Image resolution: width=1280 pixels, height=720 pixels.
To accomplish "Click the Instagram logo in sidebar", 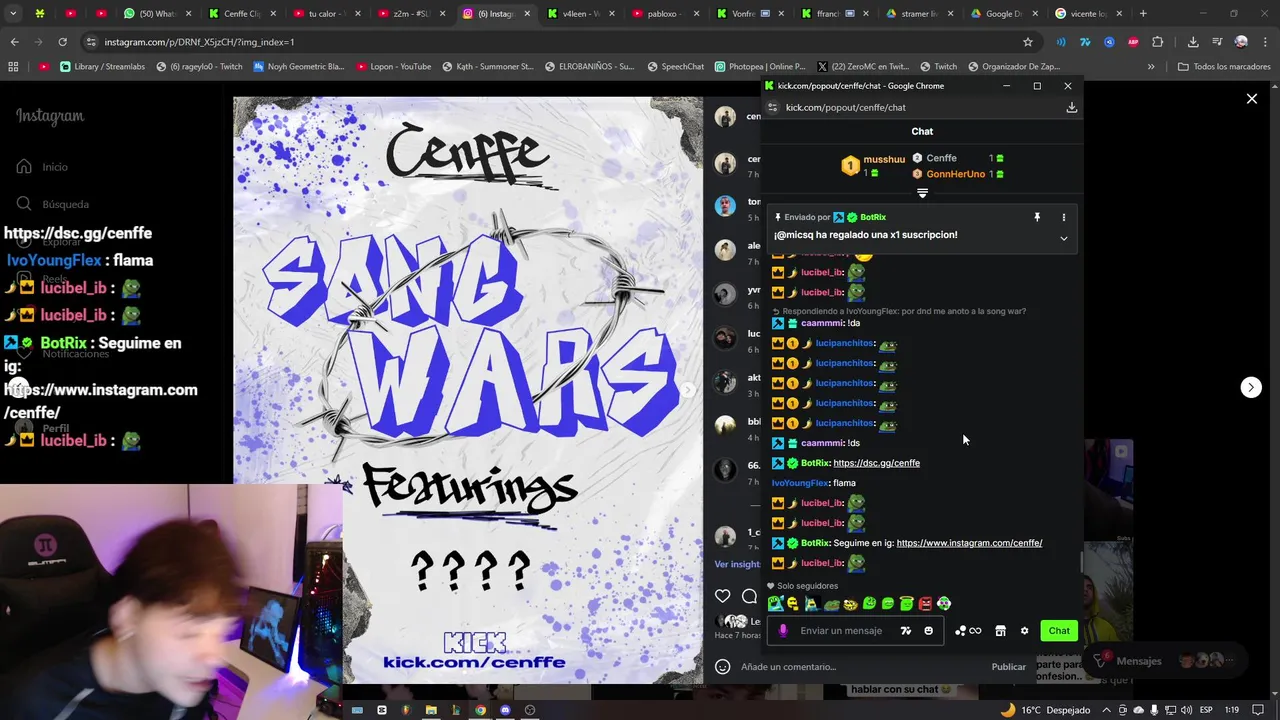I will (50, 116).
